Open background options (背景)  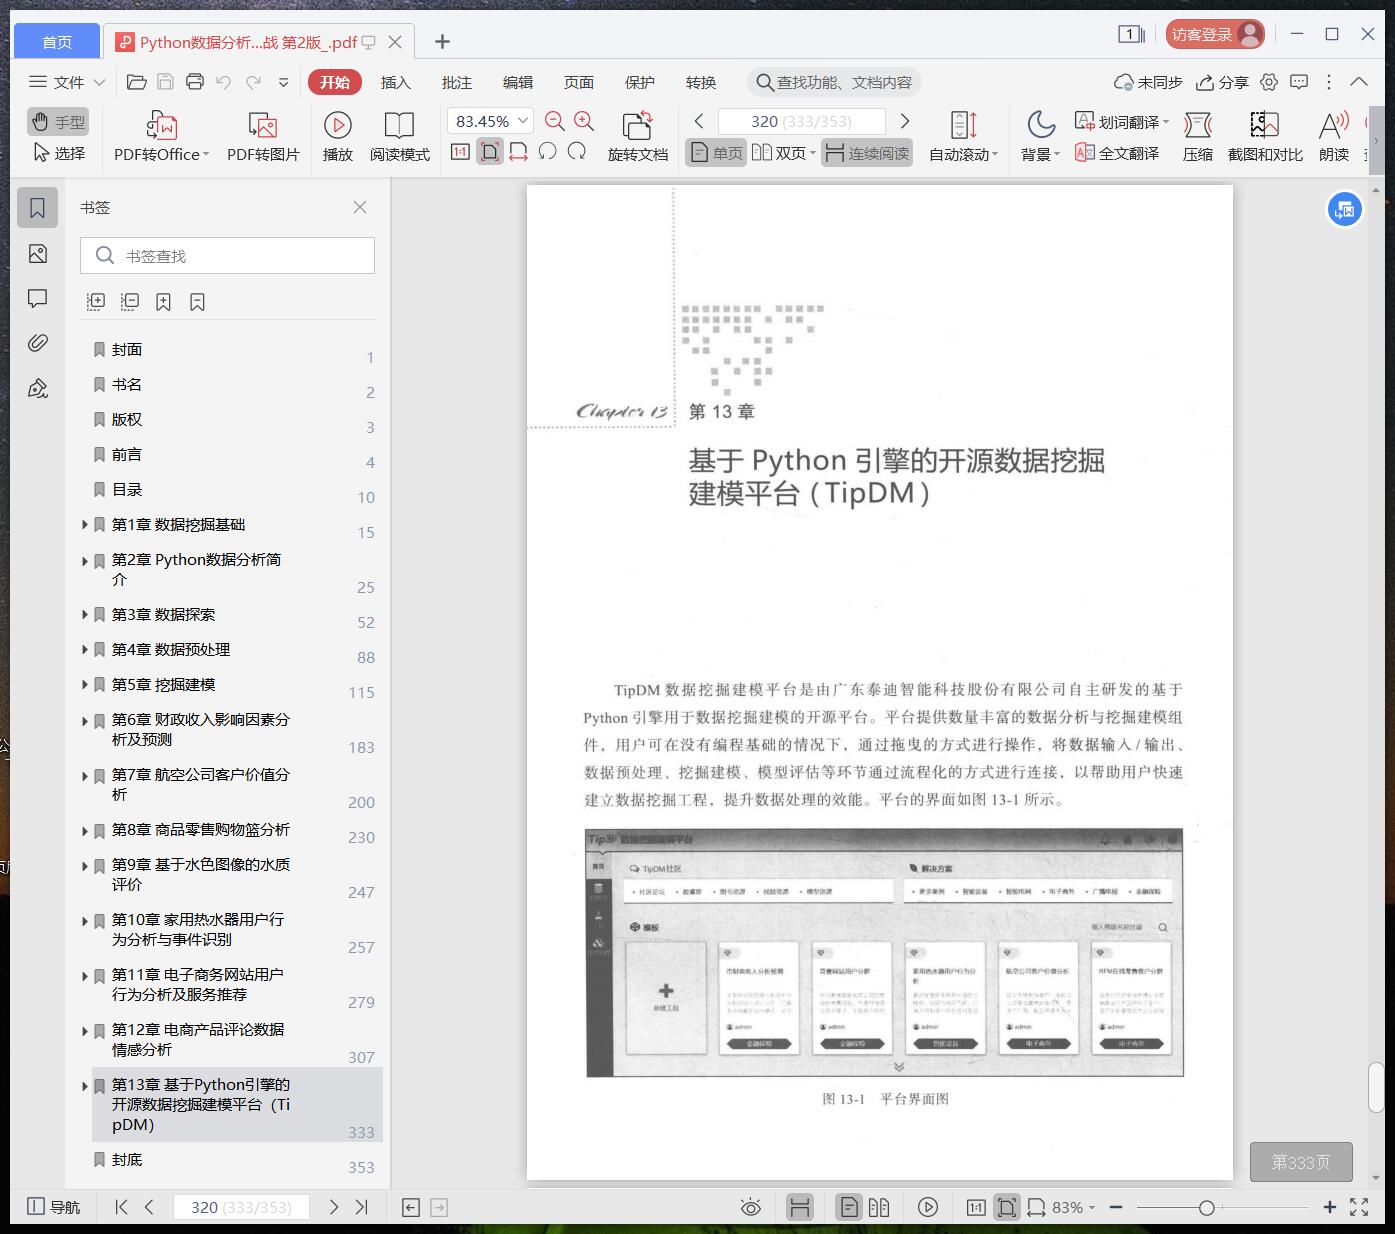[x=1040, y=137]
